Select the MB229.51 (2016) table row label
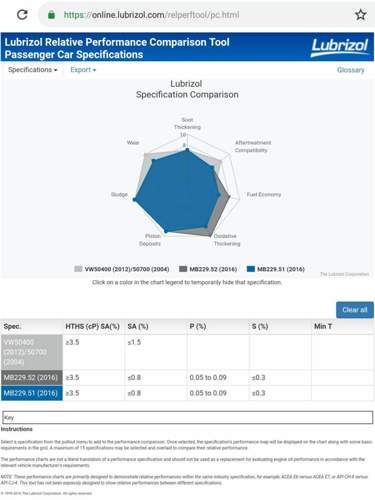Viewport: 375px width, 500px height. pos(32,393)
